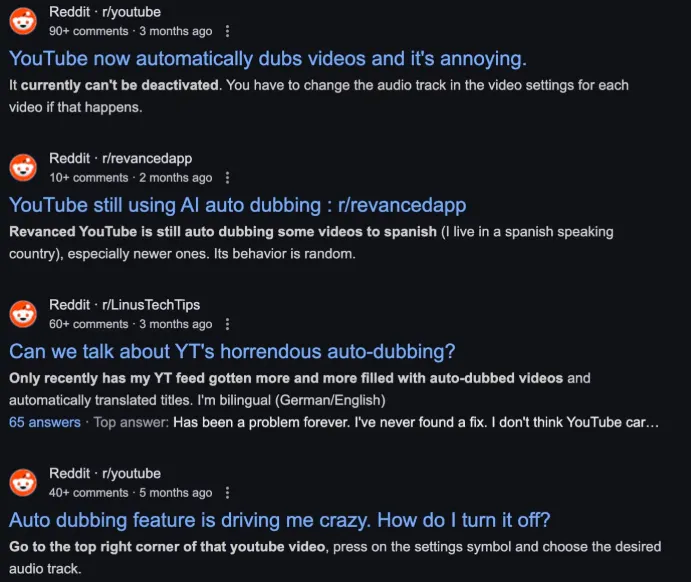
Task: Open 'YouTube now automatically dubs videos' link
Action: (268, 59)
